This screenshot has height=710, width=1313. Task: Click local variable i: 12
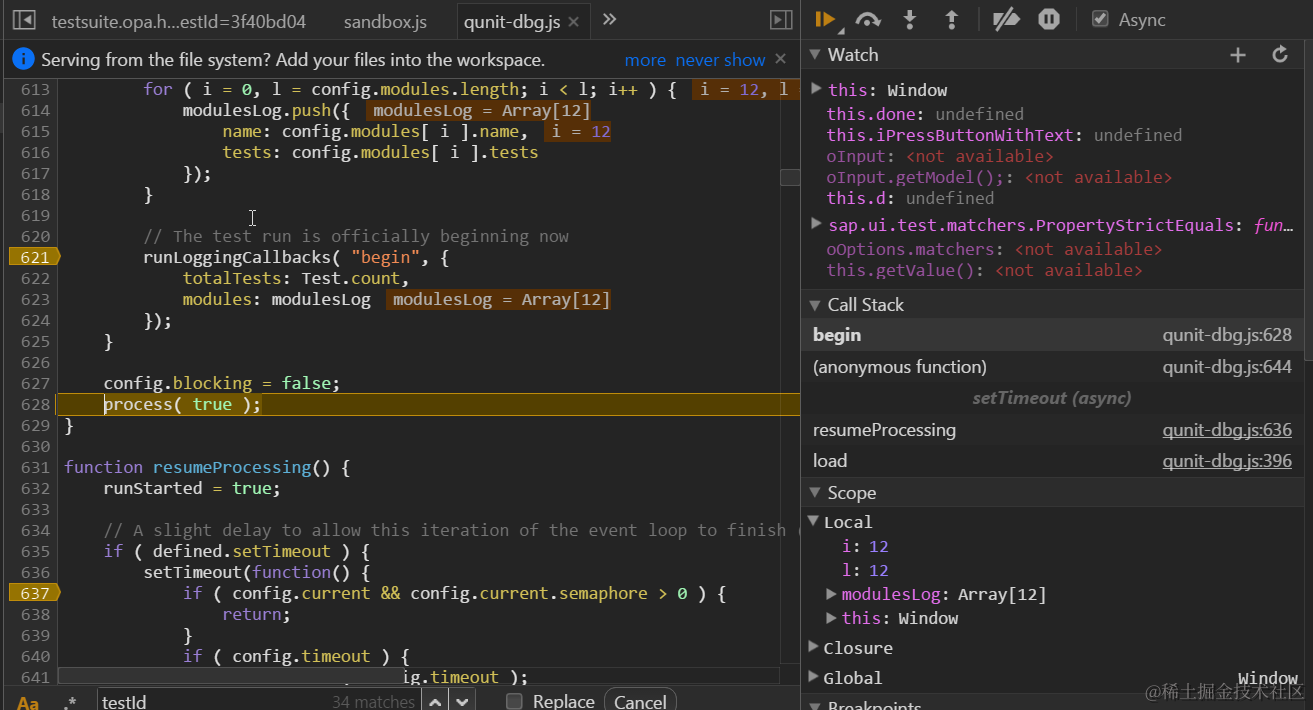865,546
